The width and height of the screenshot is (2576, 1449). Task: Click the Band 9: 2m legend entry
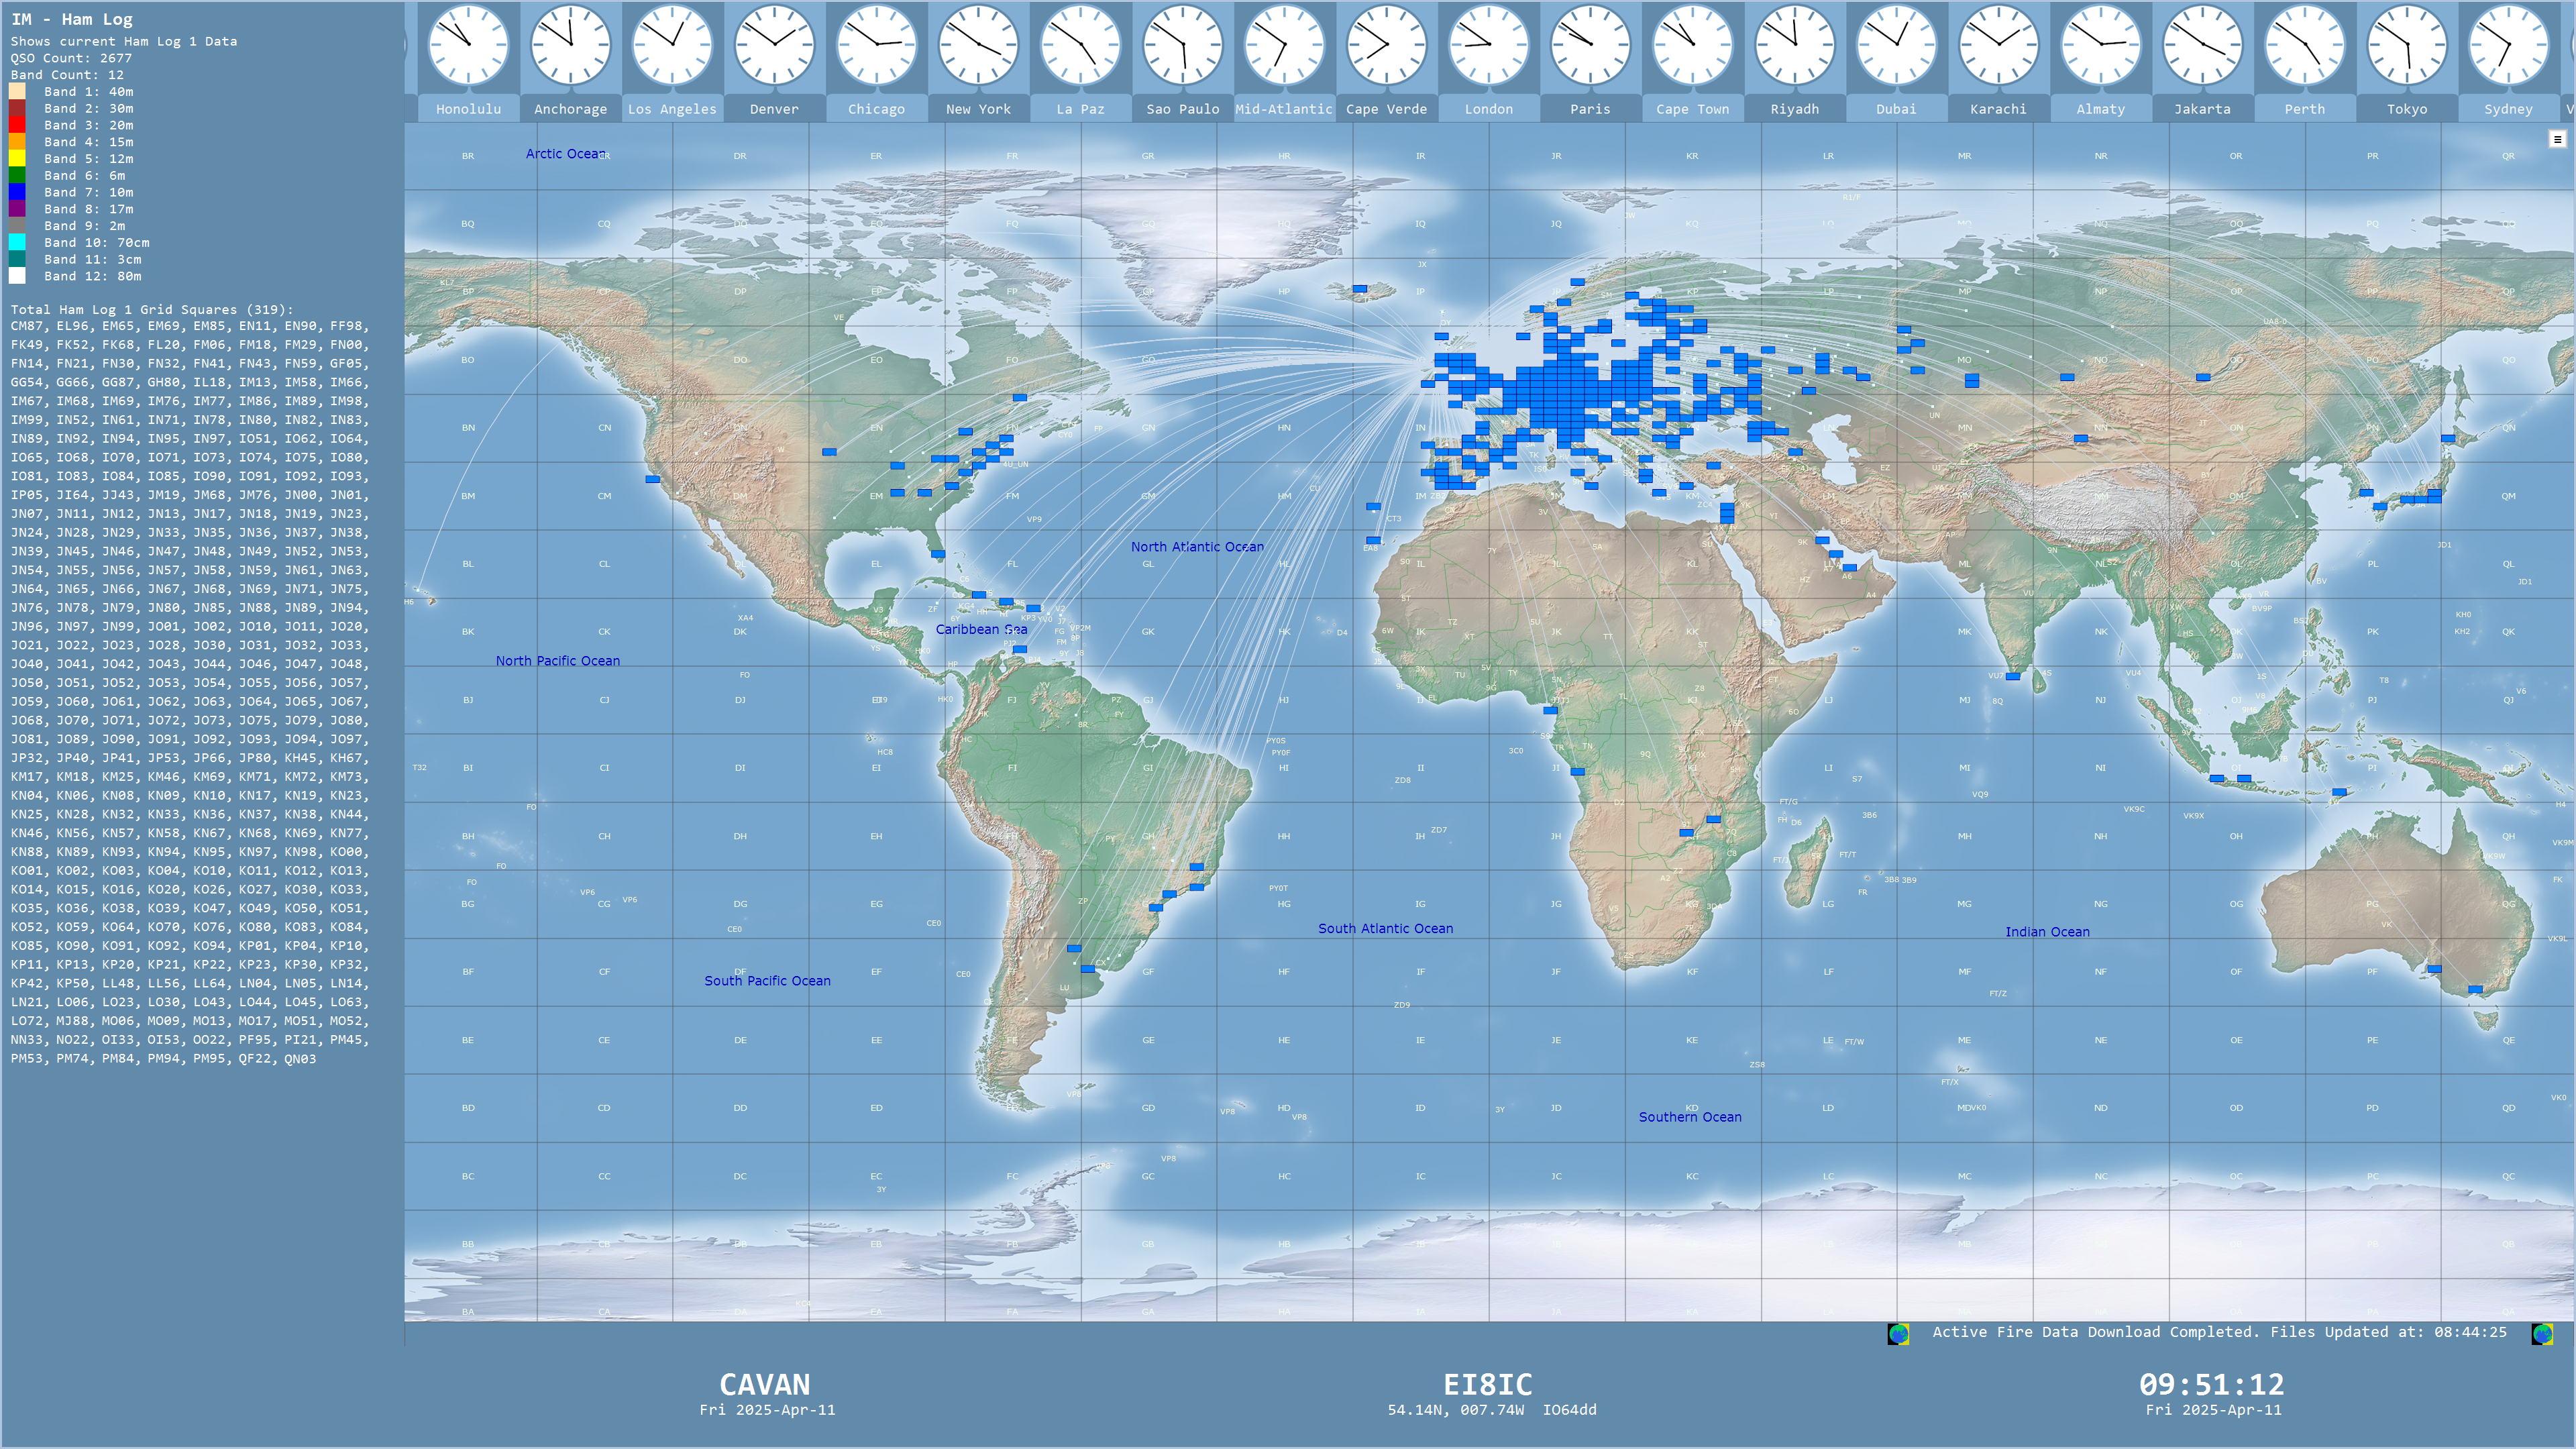[x=85, y=226]
